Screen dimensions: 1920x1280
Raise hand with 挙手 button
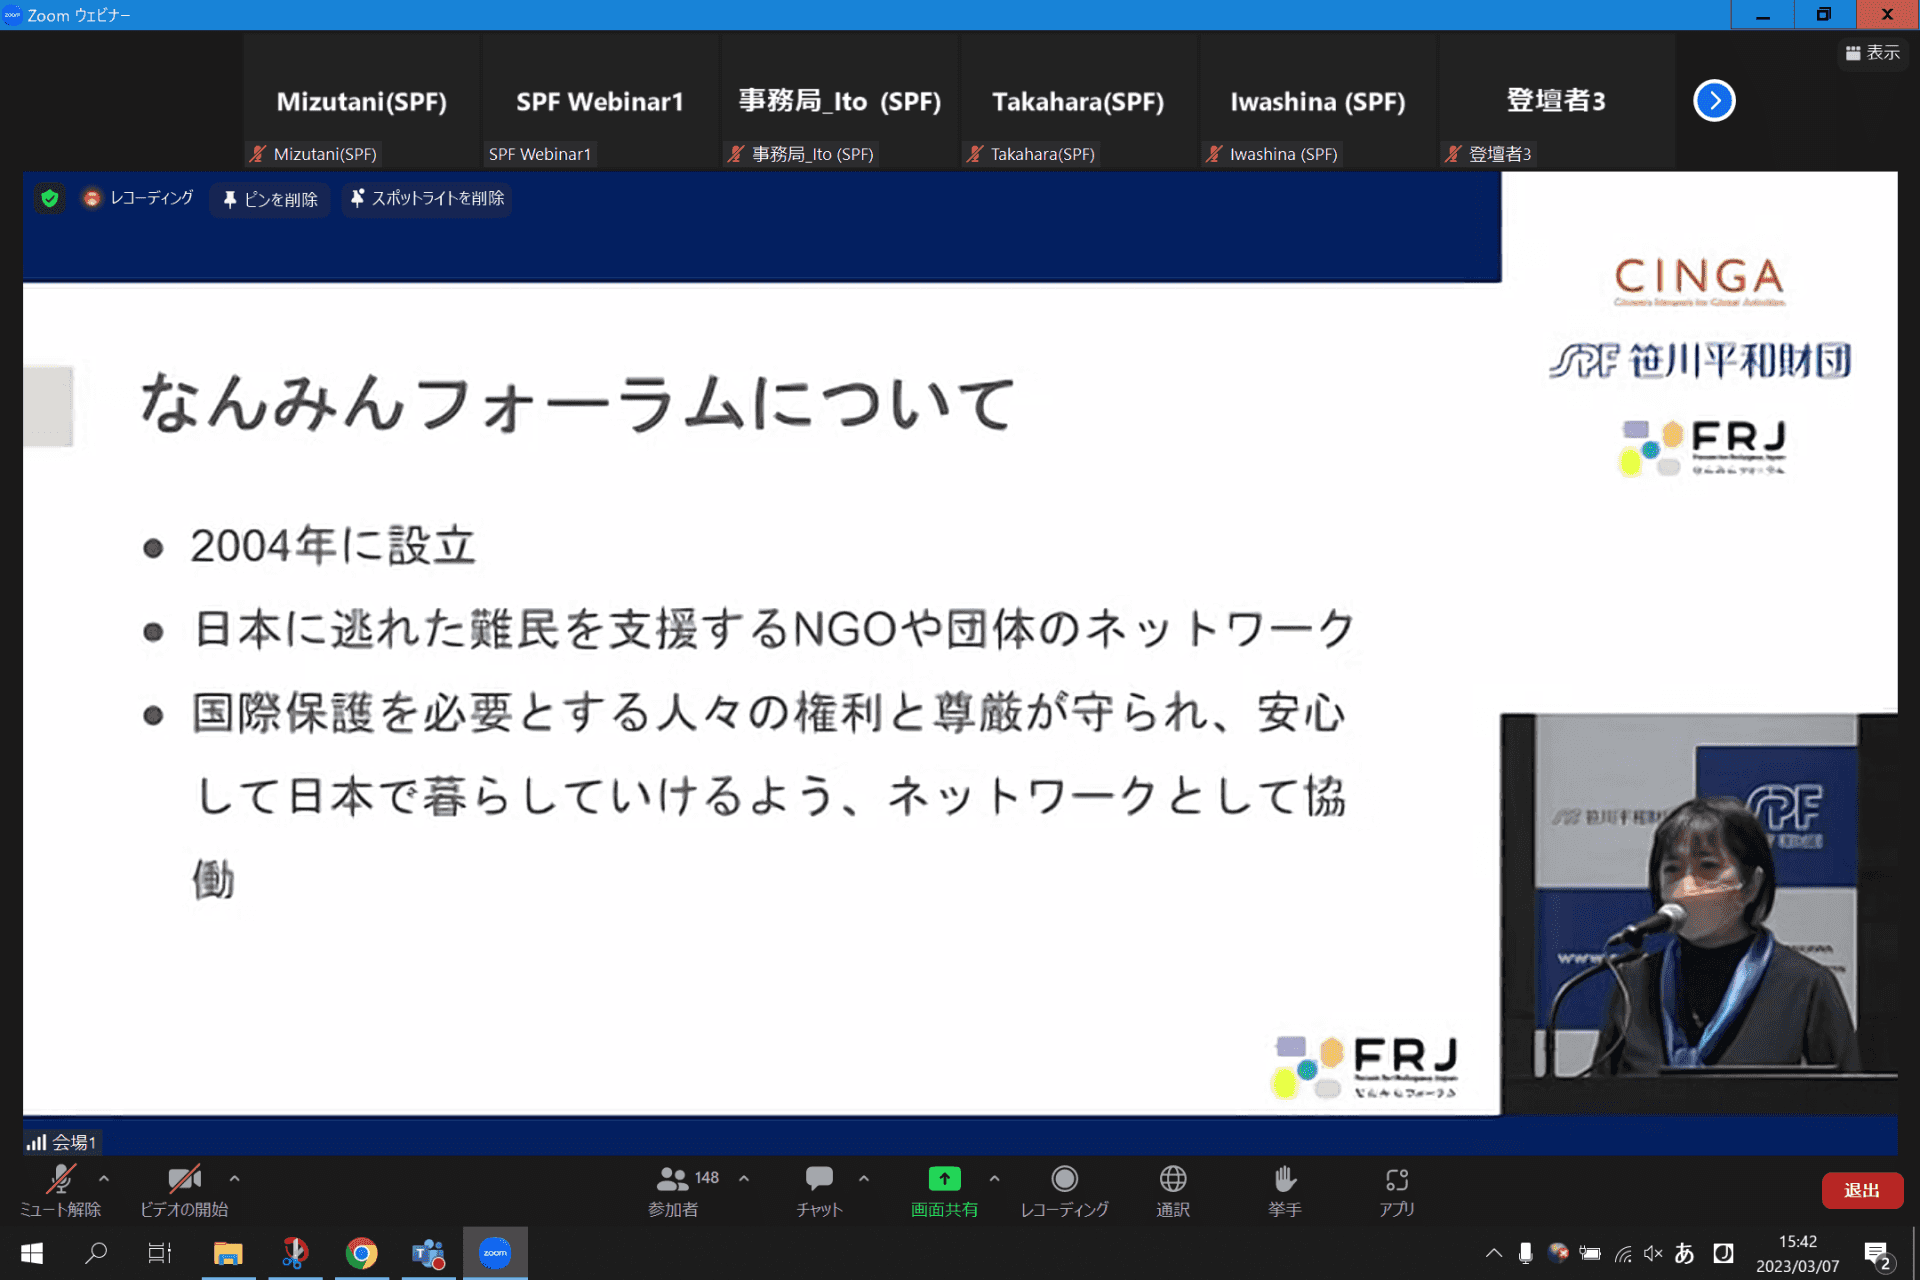tap(1285, 1190)
